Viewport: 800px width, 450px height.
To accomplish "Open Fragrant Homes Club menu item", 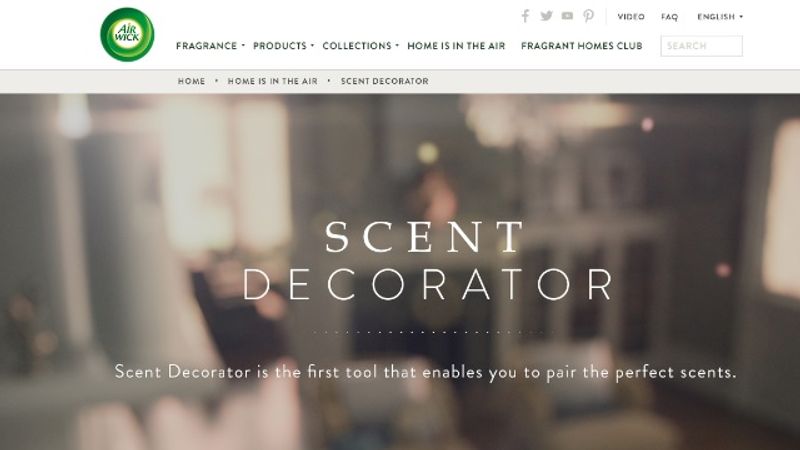I will [x=582, y=46].
